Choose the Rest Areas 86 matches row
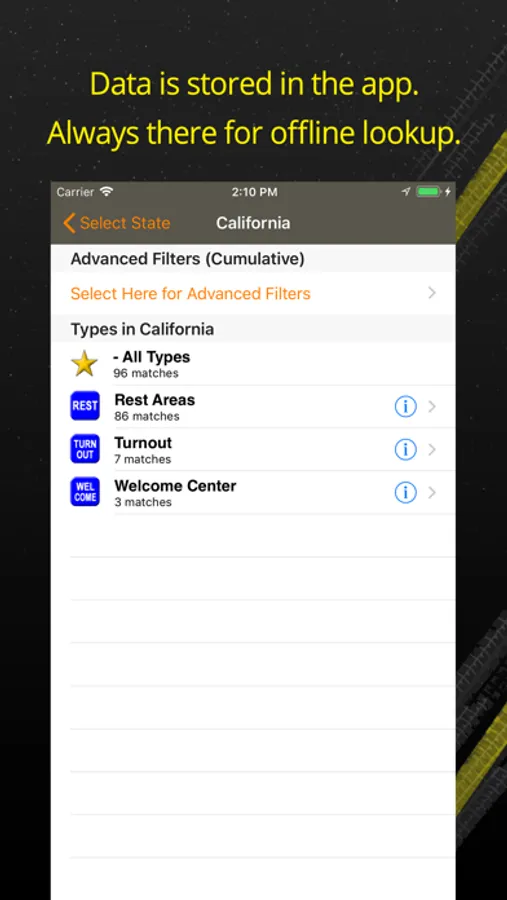This screenshot has height=900, width=507. coord(253,406)
